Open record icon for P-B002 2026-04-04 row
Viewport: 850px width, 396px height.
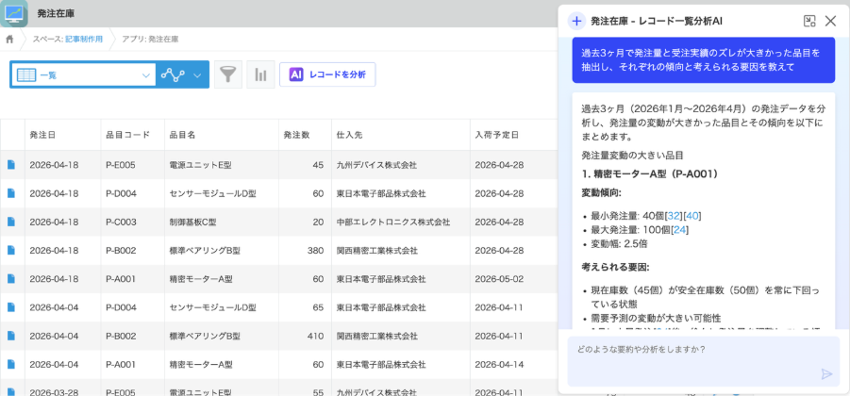pos(11,336)
